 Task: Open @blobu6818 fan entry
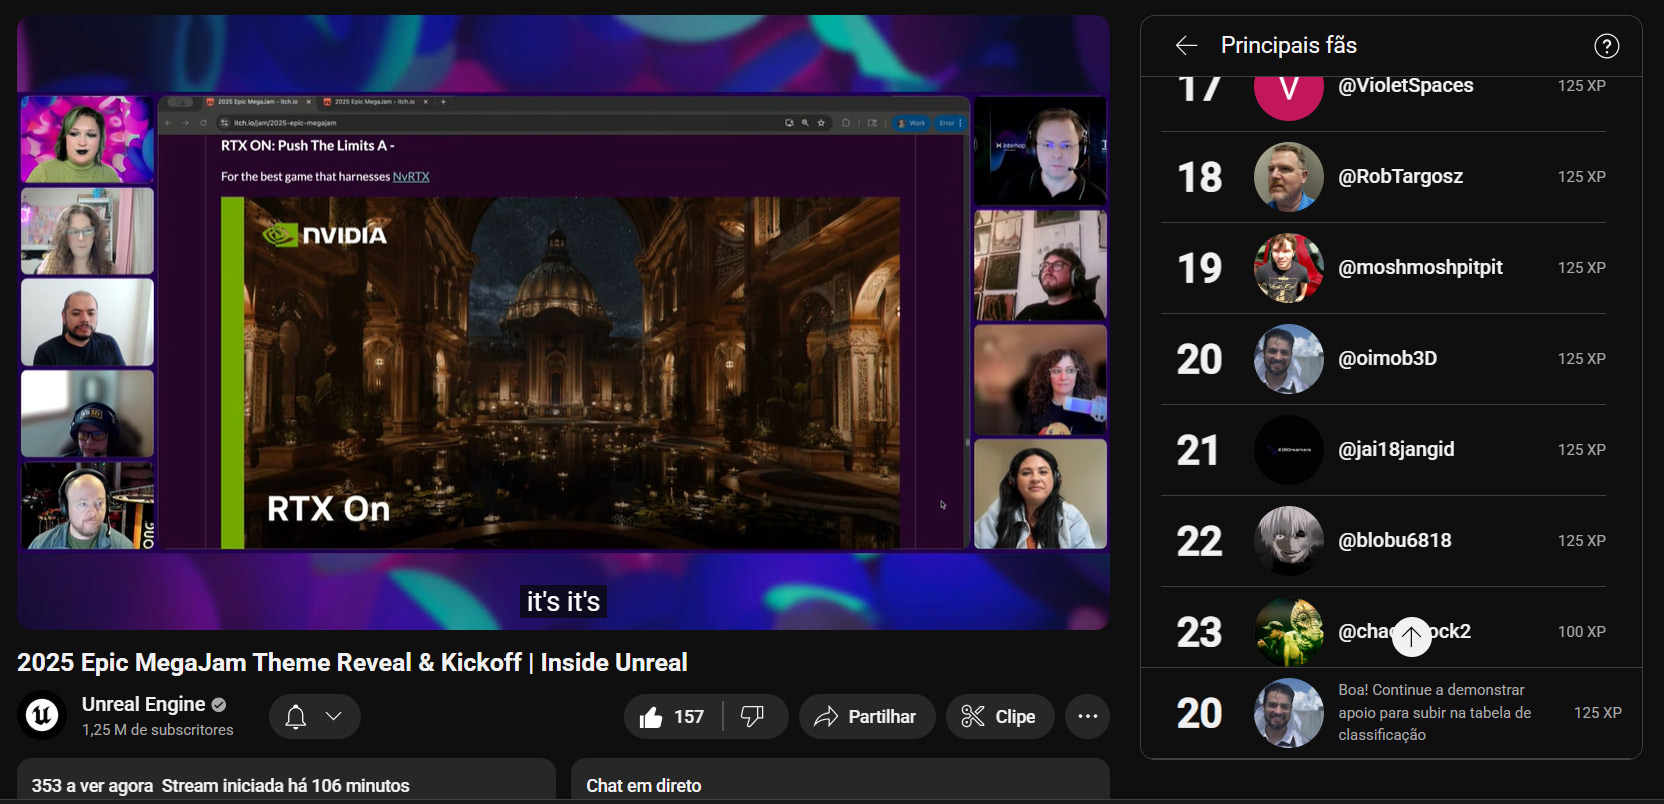[x=1394, y=541]
